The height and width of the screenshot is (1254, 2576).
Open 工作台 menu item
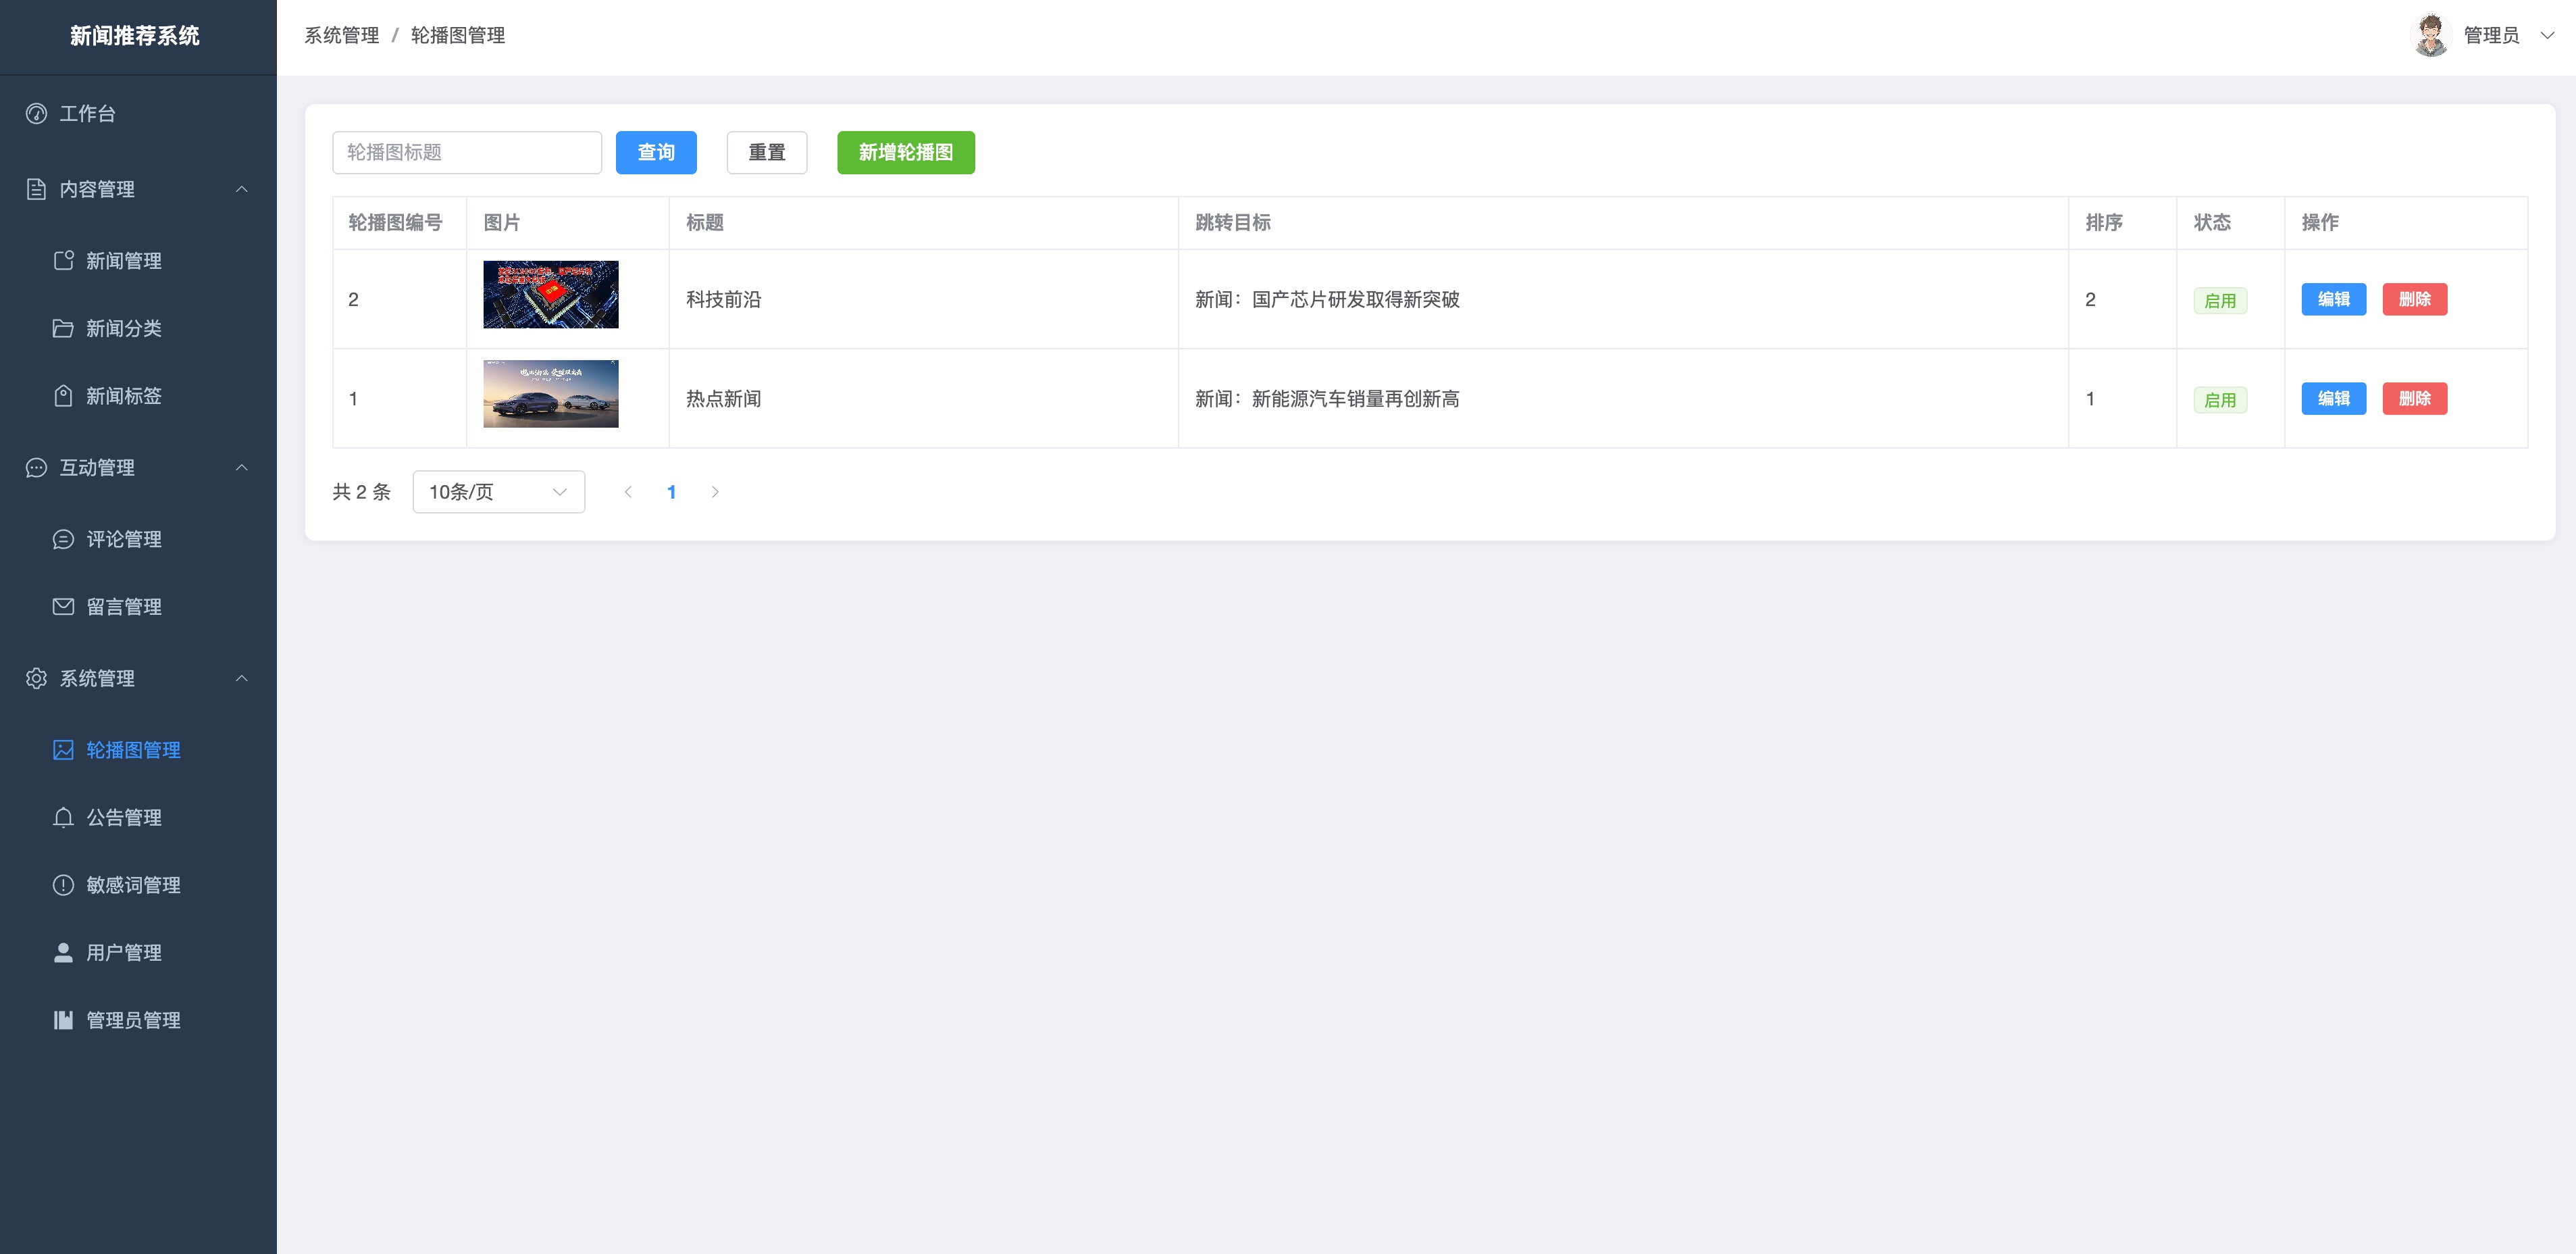[x=138, y=114]
